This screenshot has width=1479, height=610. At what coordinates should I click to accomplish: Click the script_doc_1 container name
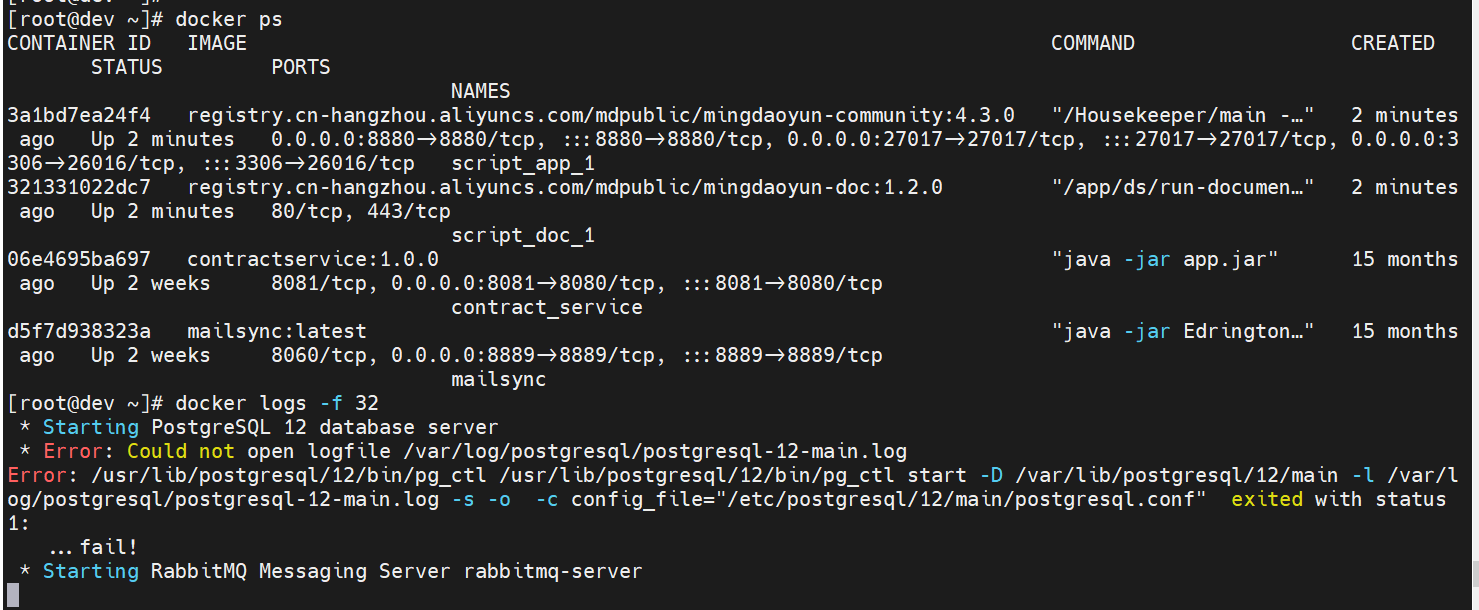tap(523, 235)
